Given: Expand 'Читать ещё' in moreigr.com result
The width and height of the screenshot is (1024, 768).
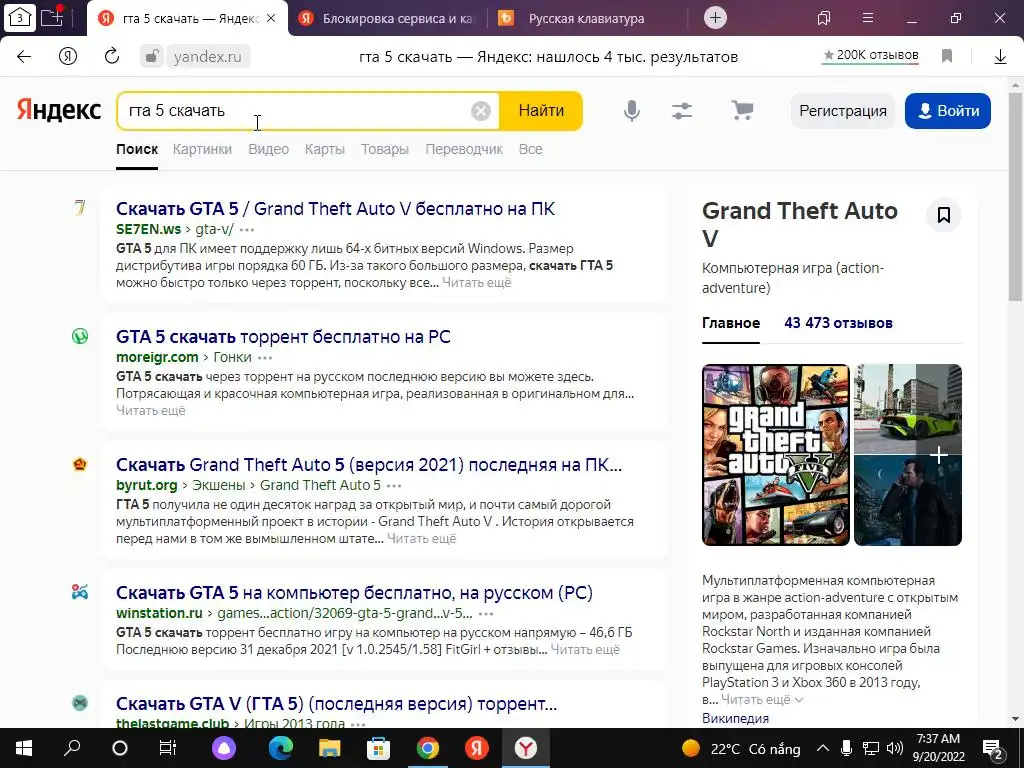Looking at the screenshot, I should coord(151,411).
